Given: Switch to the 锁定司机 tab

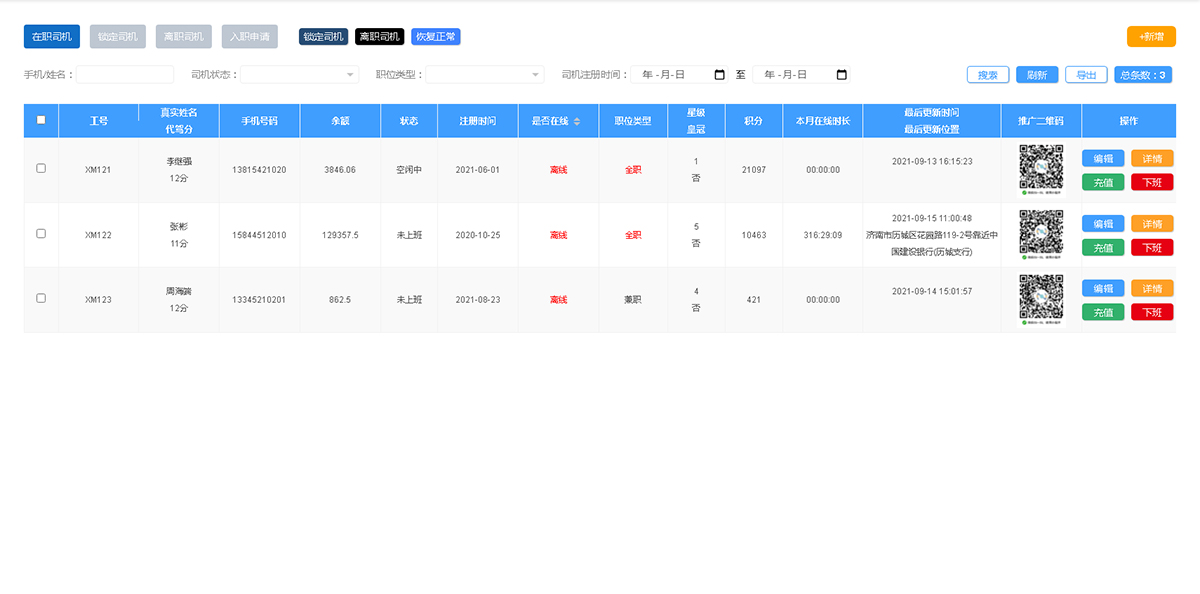Looking at the screenshot, I should [117, 36].
